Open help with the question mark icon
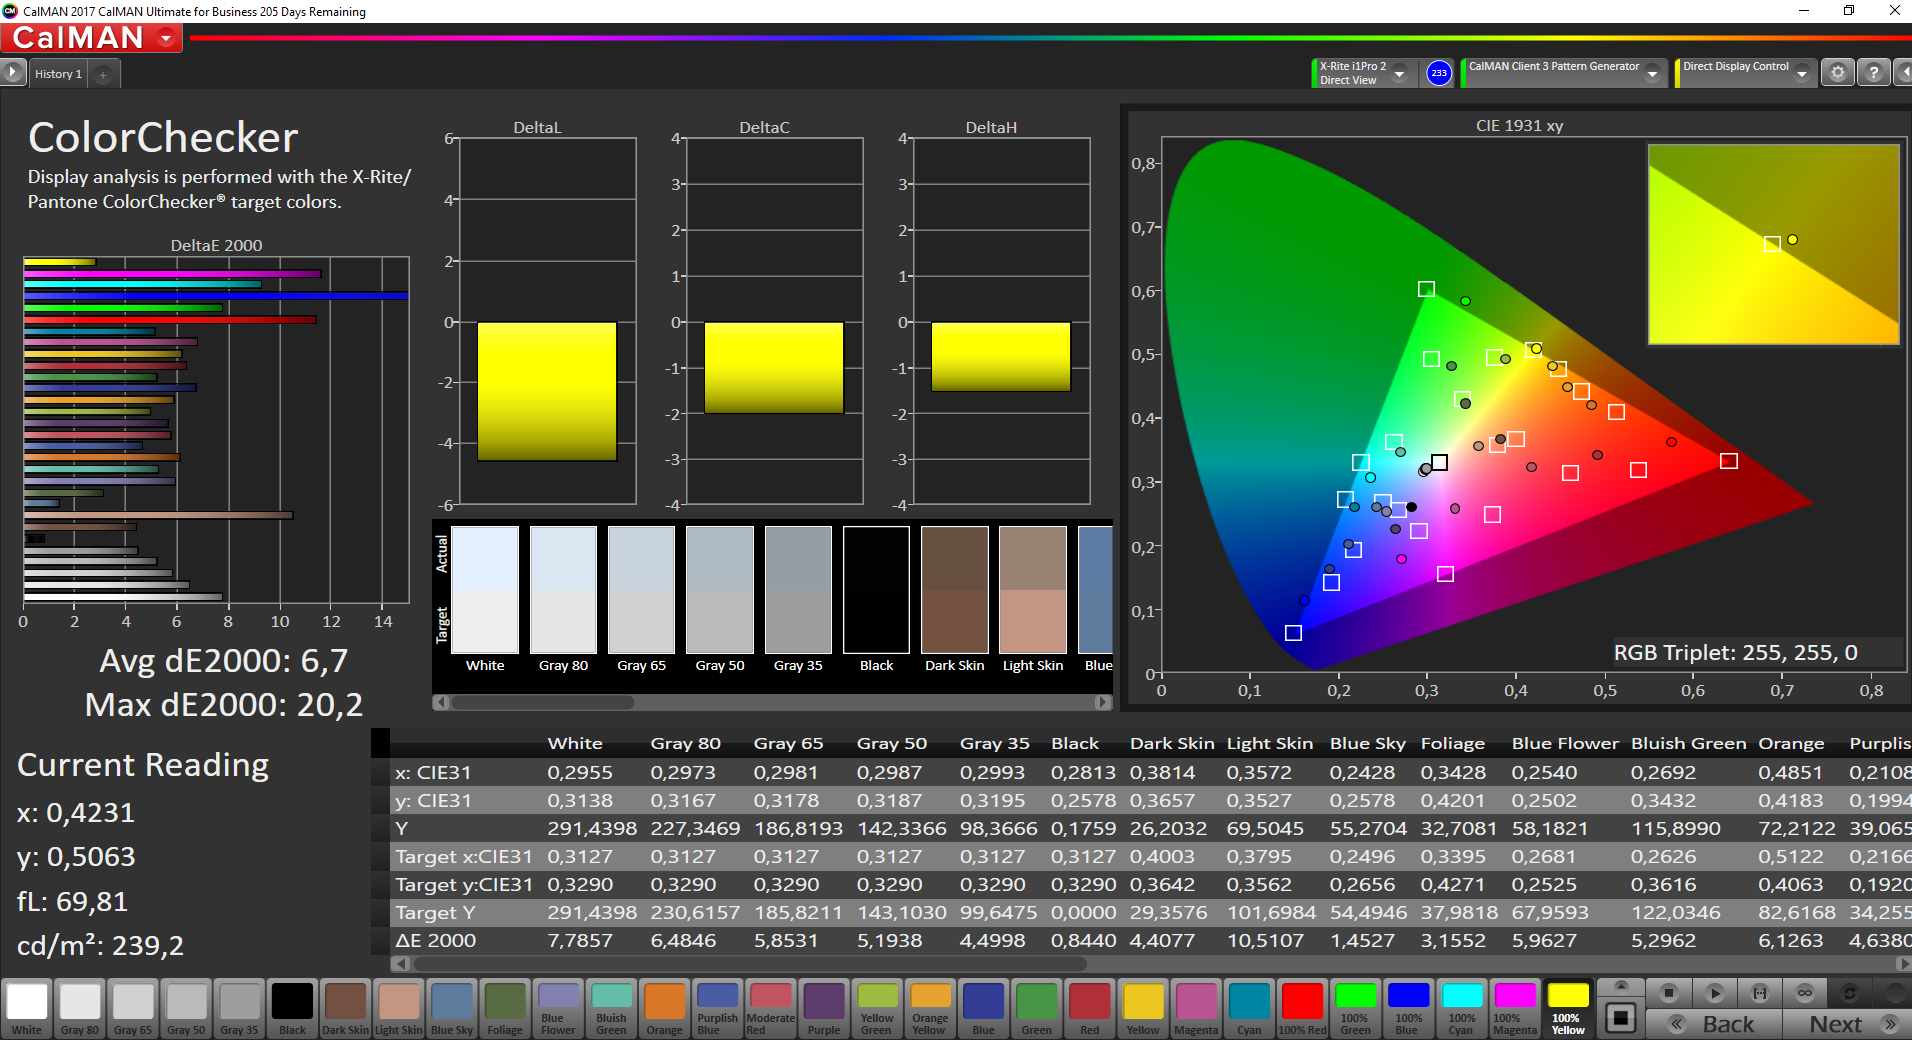 [x=1874, y=73]
